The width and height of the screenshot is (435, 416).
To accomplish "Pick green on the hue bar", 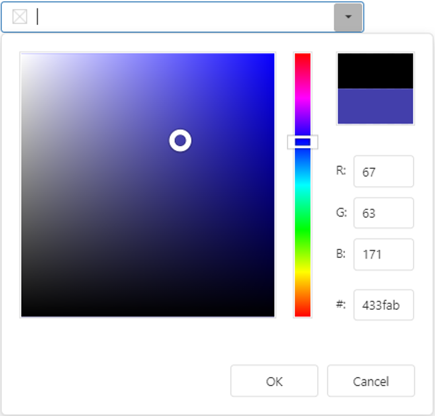I will click(303, 229).
